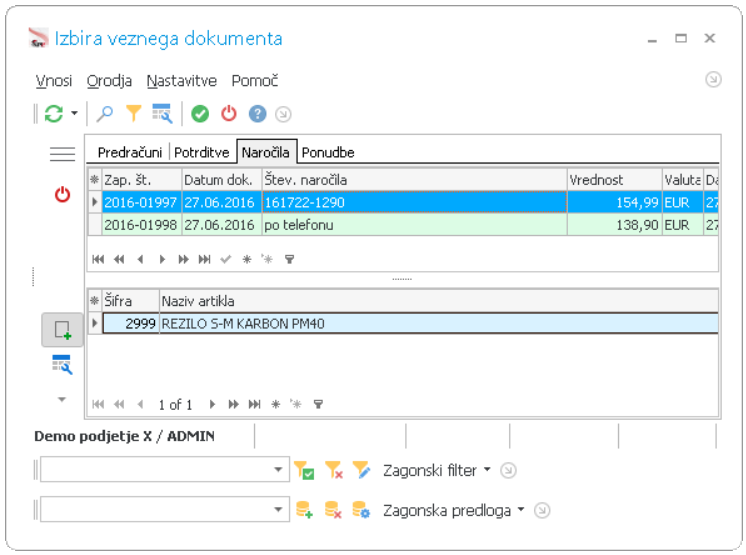Click 'po telefonu' cell

click(414, 224)
